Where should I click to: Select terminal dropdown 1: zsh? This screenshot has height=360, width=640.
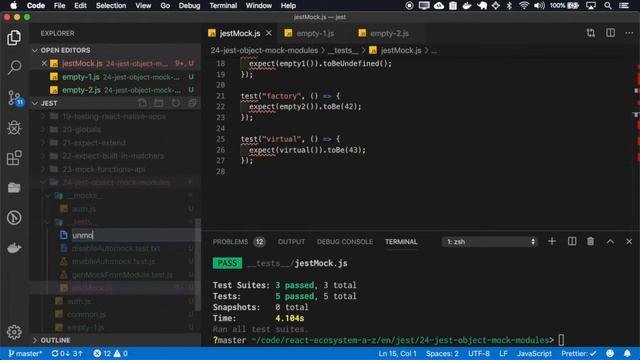[x=490, y=242]
